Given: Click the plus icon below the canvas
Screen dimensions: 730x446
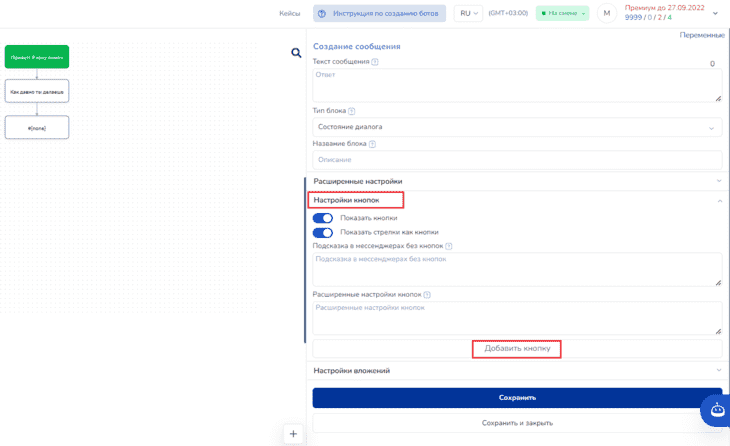Looking at the screenshot, I should (x=293, y=433).
